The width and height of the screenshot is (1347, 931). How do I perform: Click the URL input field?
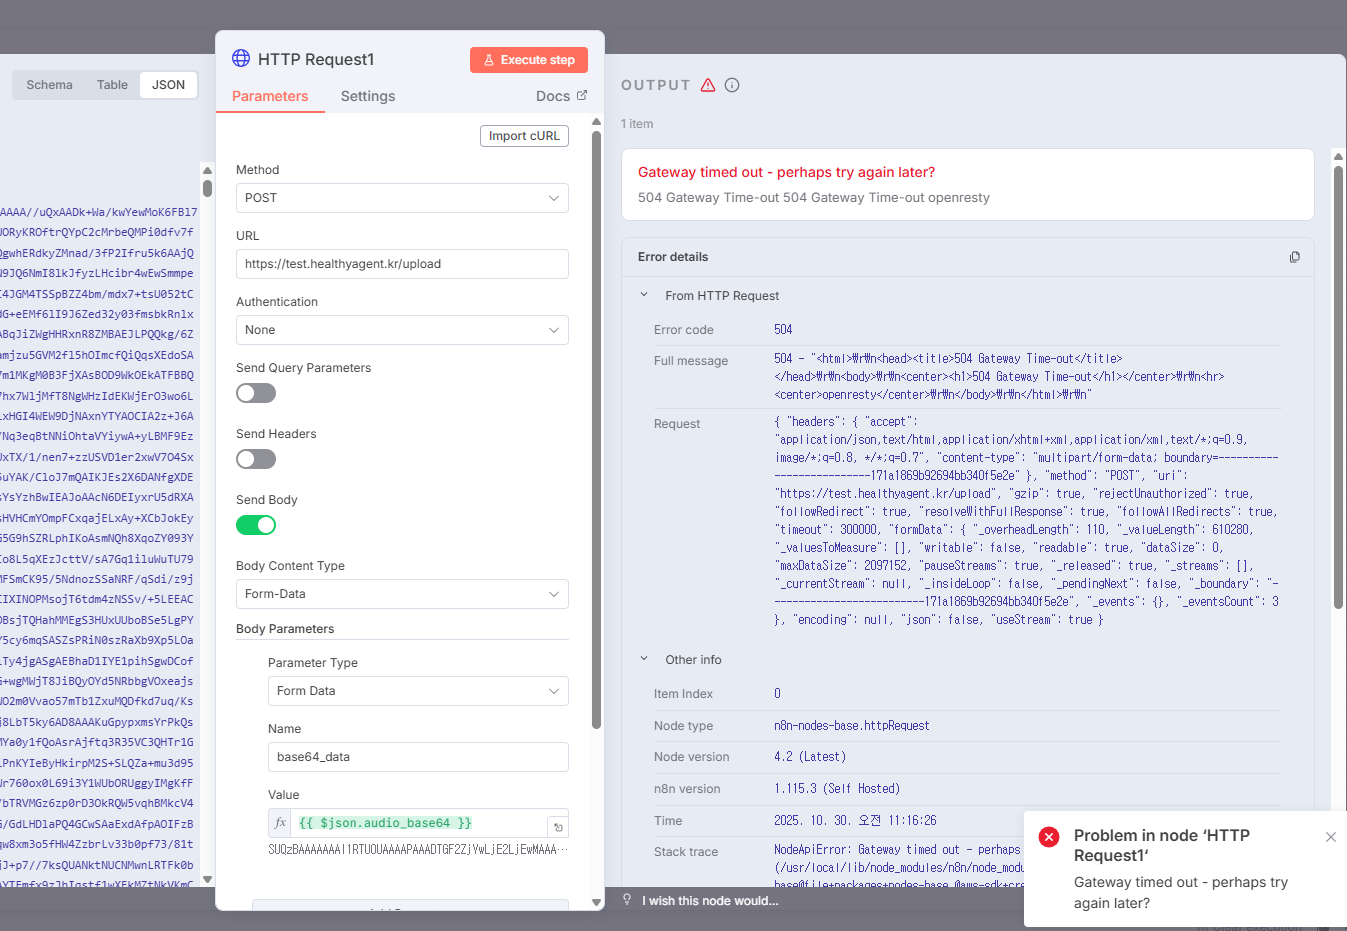tap(402, 264)
